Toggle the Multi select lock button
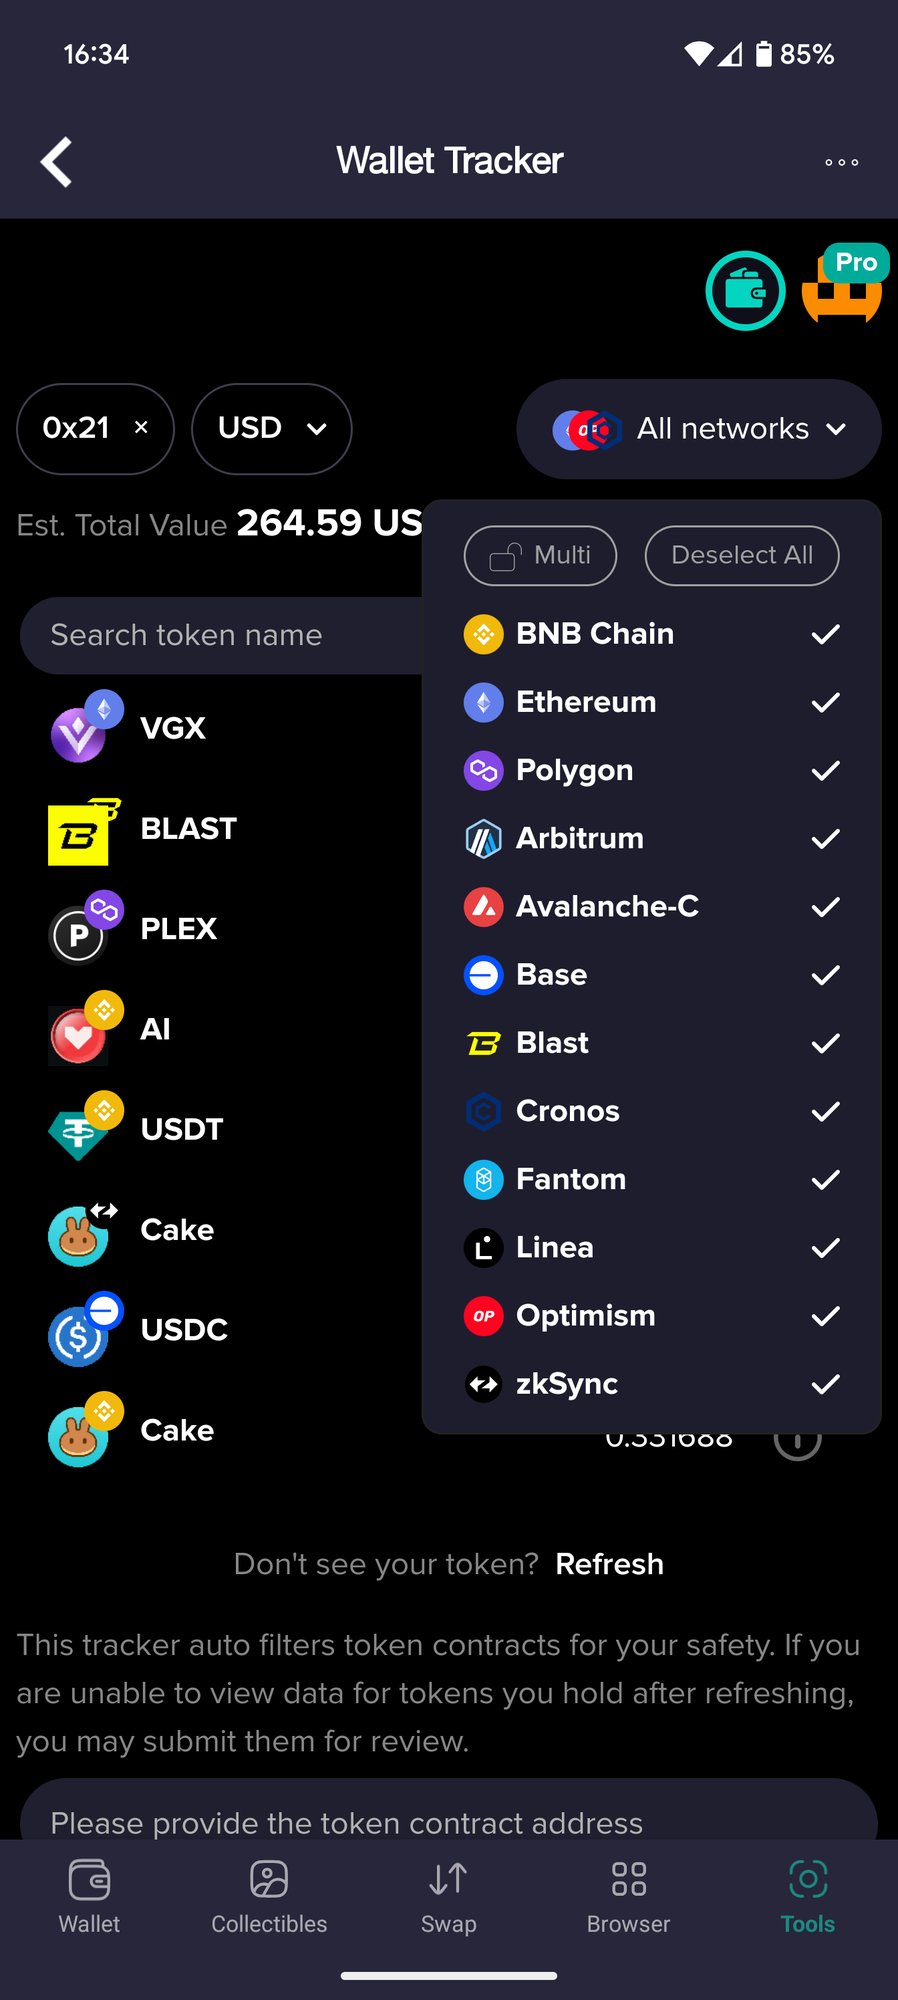This screenshot has width=898, height=2000. [540, 556]
